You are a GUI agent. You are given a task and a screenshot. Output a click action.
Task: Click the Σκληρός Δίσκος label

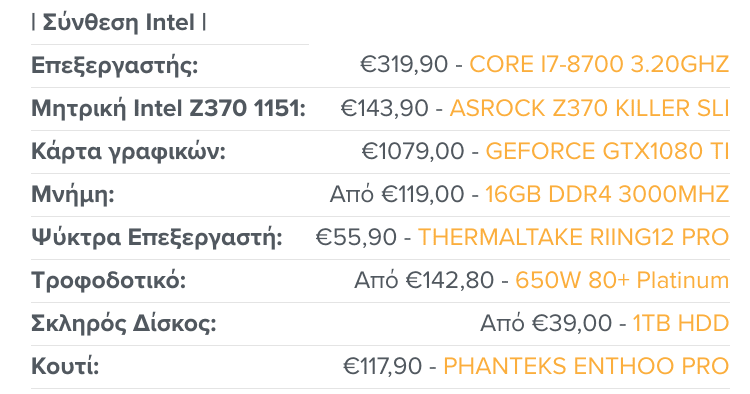click(x=124, y=324)
